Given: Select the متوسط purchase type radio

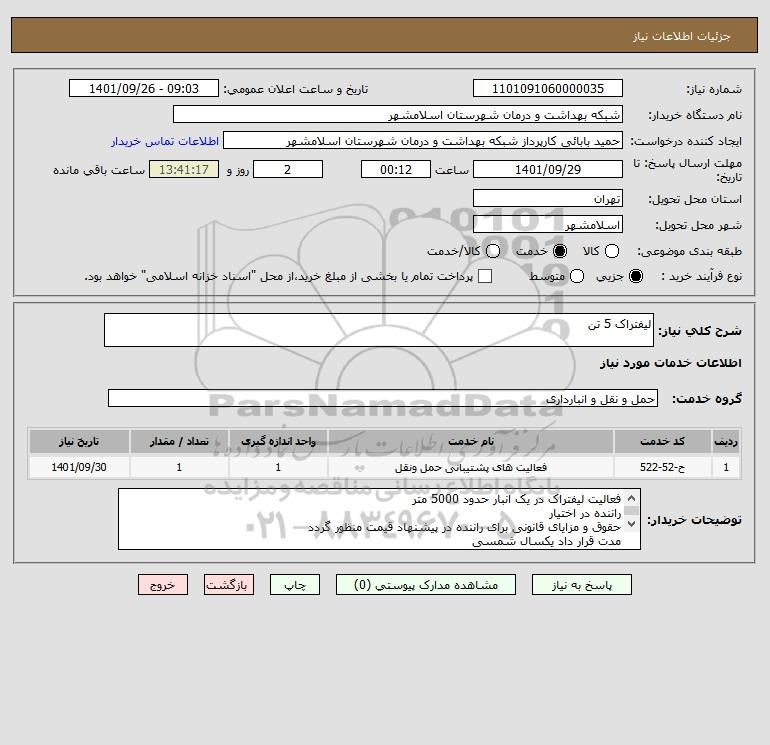Looking at the screenshot, I should click(x=577, y=276).
